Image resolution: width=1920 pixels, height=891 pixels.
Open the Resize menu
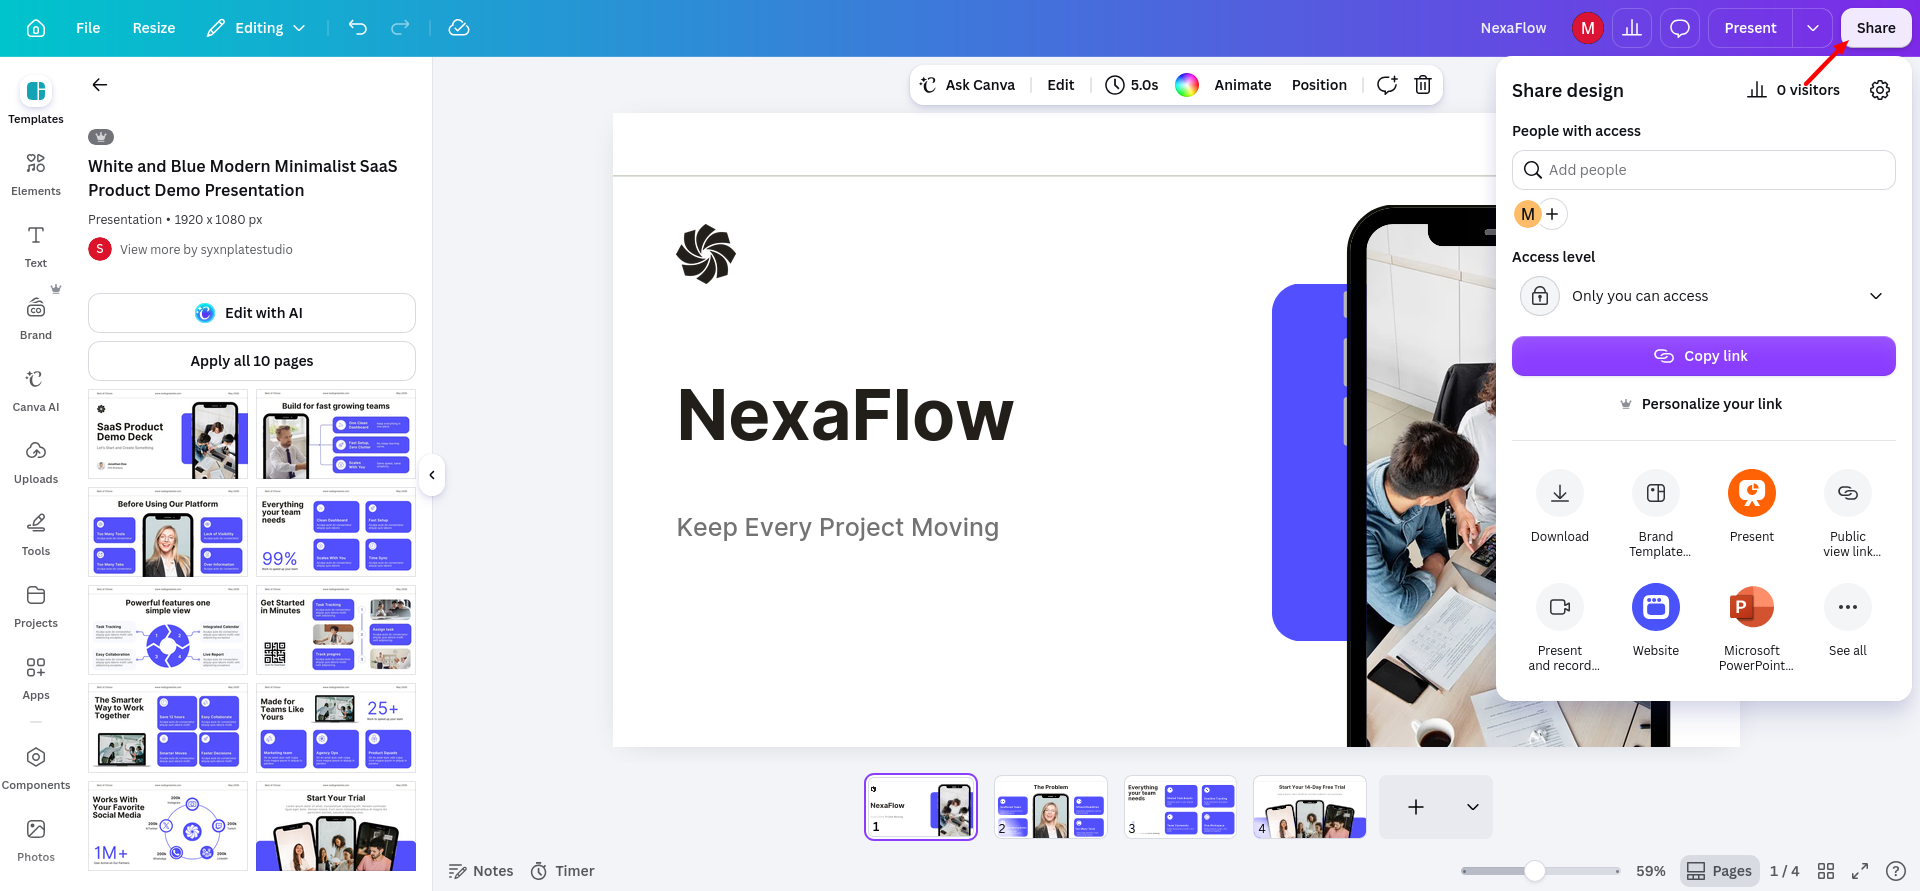point(154,28)
